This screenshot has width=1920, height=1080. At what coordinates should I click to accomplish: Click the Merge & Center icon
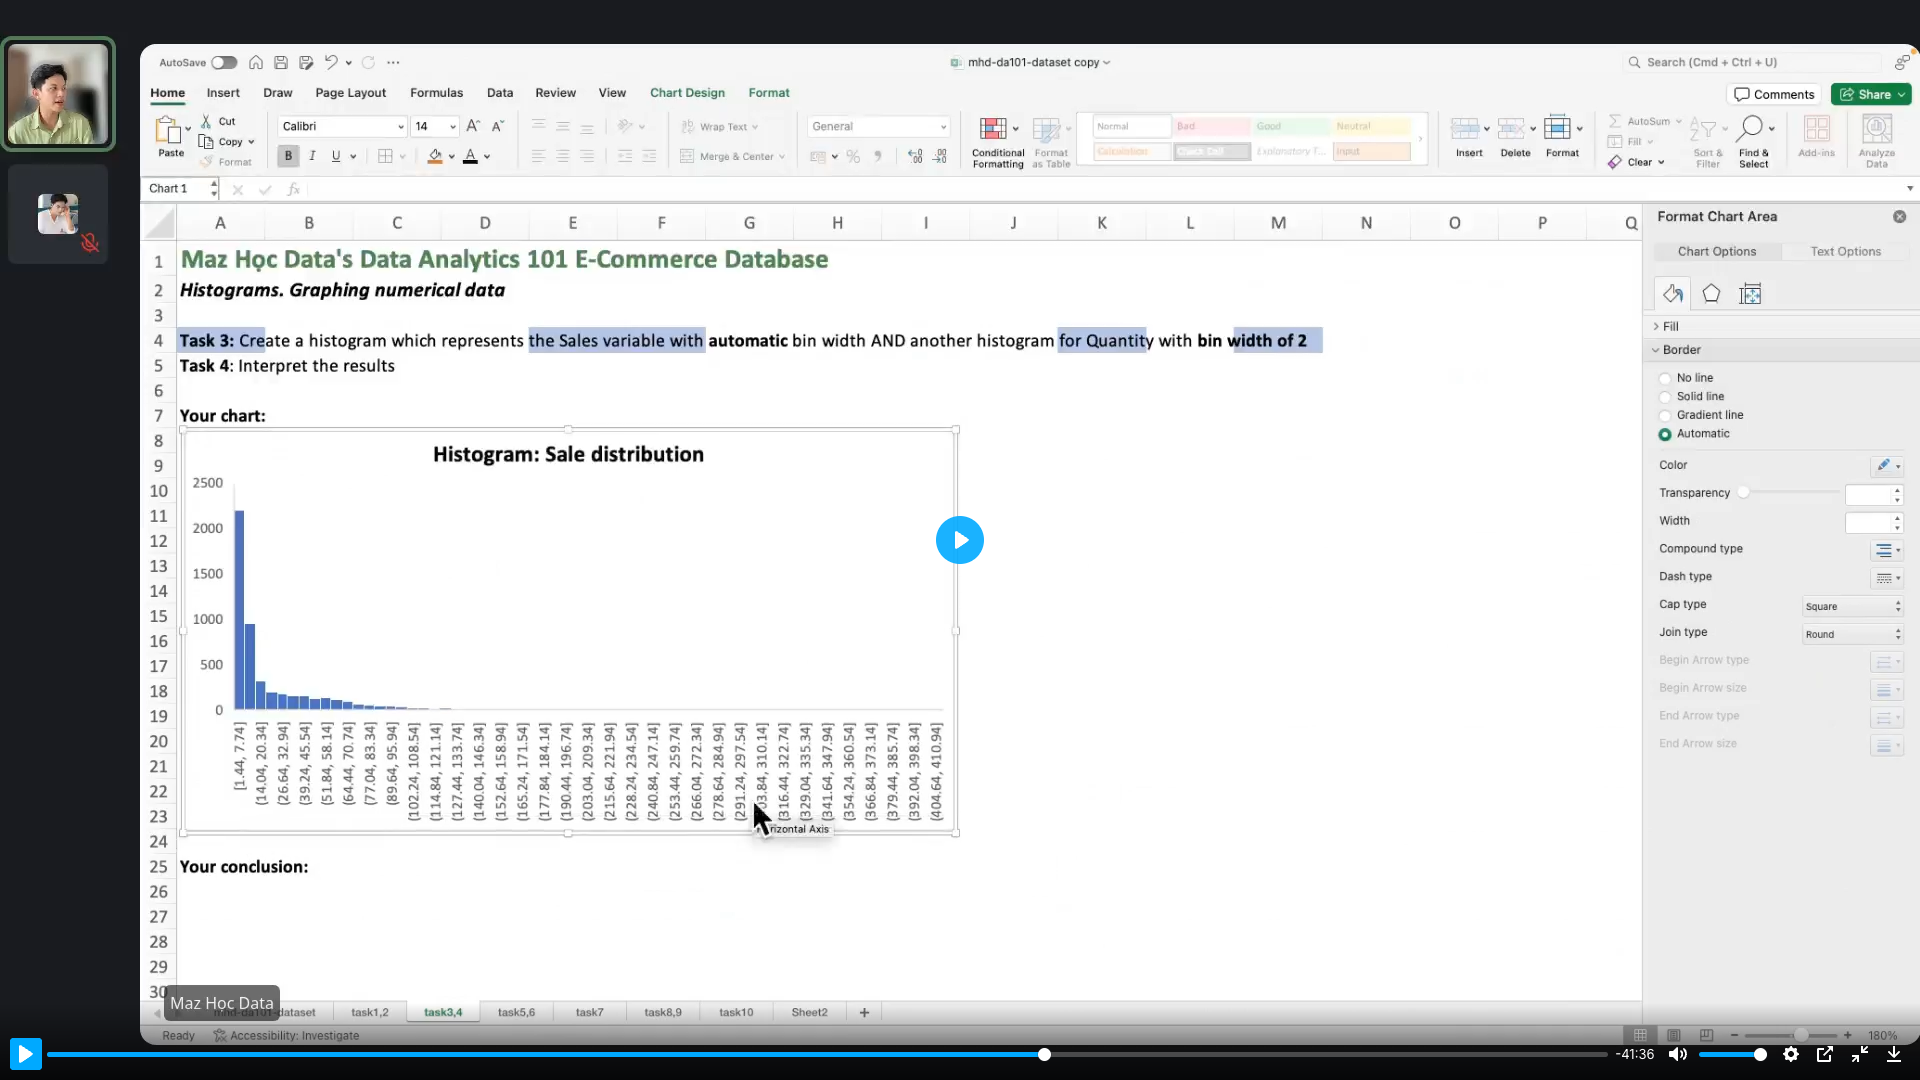pyautogui.click(x=687, y=156)
